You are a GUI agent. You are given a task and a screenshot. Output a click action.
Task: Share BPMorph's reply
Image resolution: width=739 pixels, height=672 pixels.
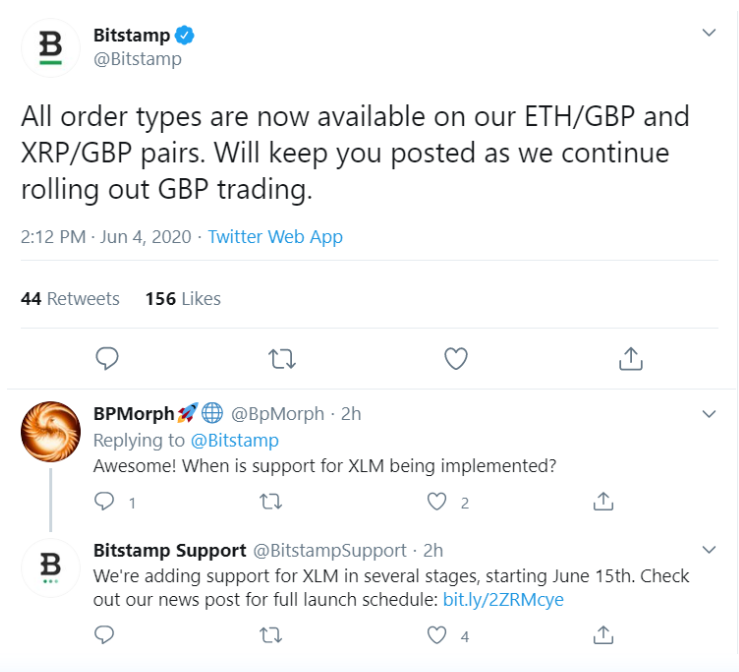[603, 501]
